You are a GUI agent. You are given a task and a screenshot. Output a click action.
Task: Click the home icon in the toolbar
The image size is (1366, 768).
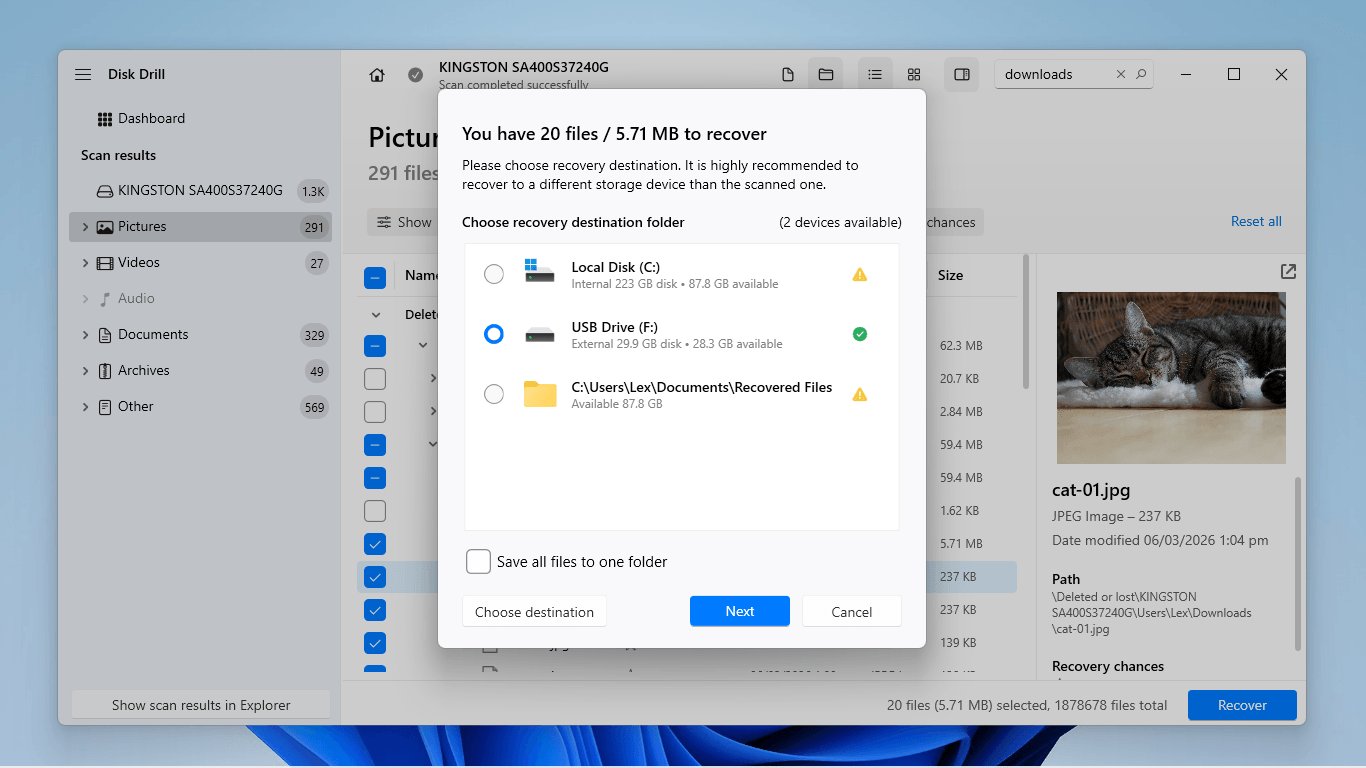pos(377,75)
